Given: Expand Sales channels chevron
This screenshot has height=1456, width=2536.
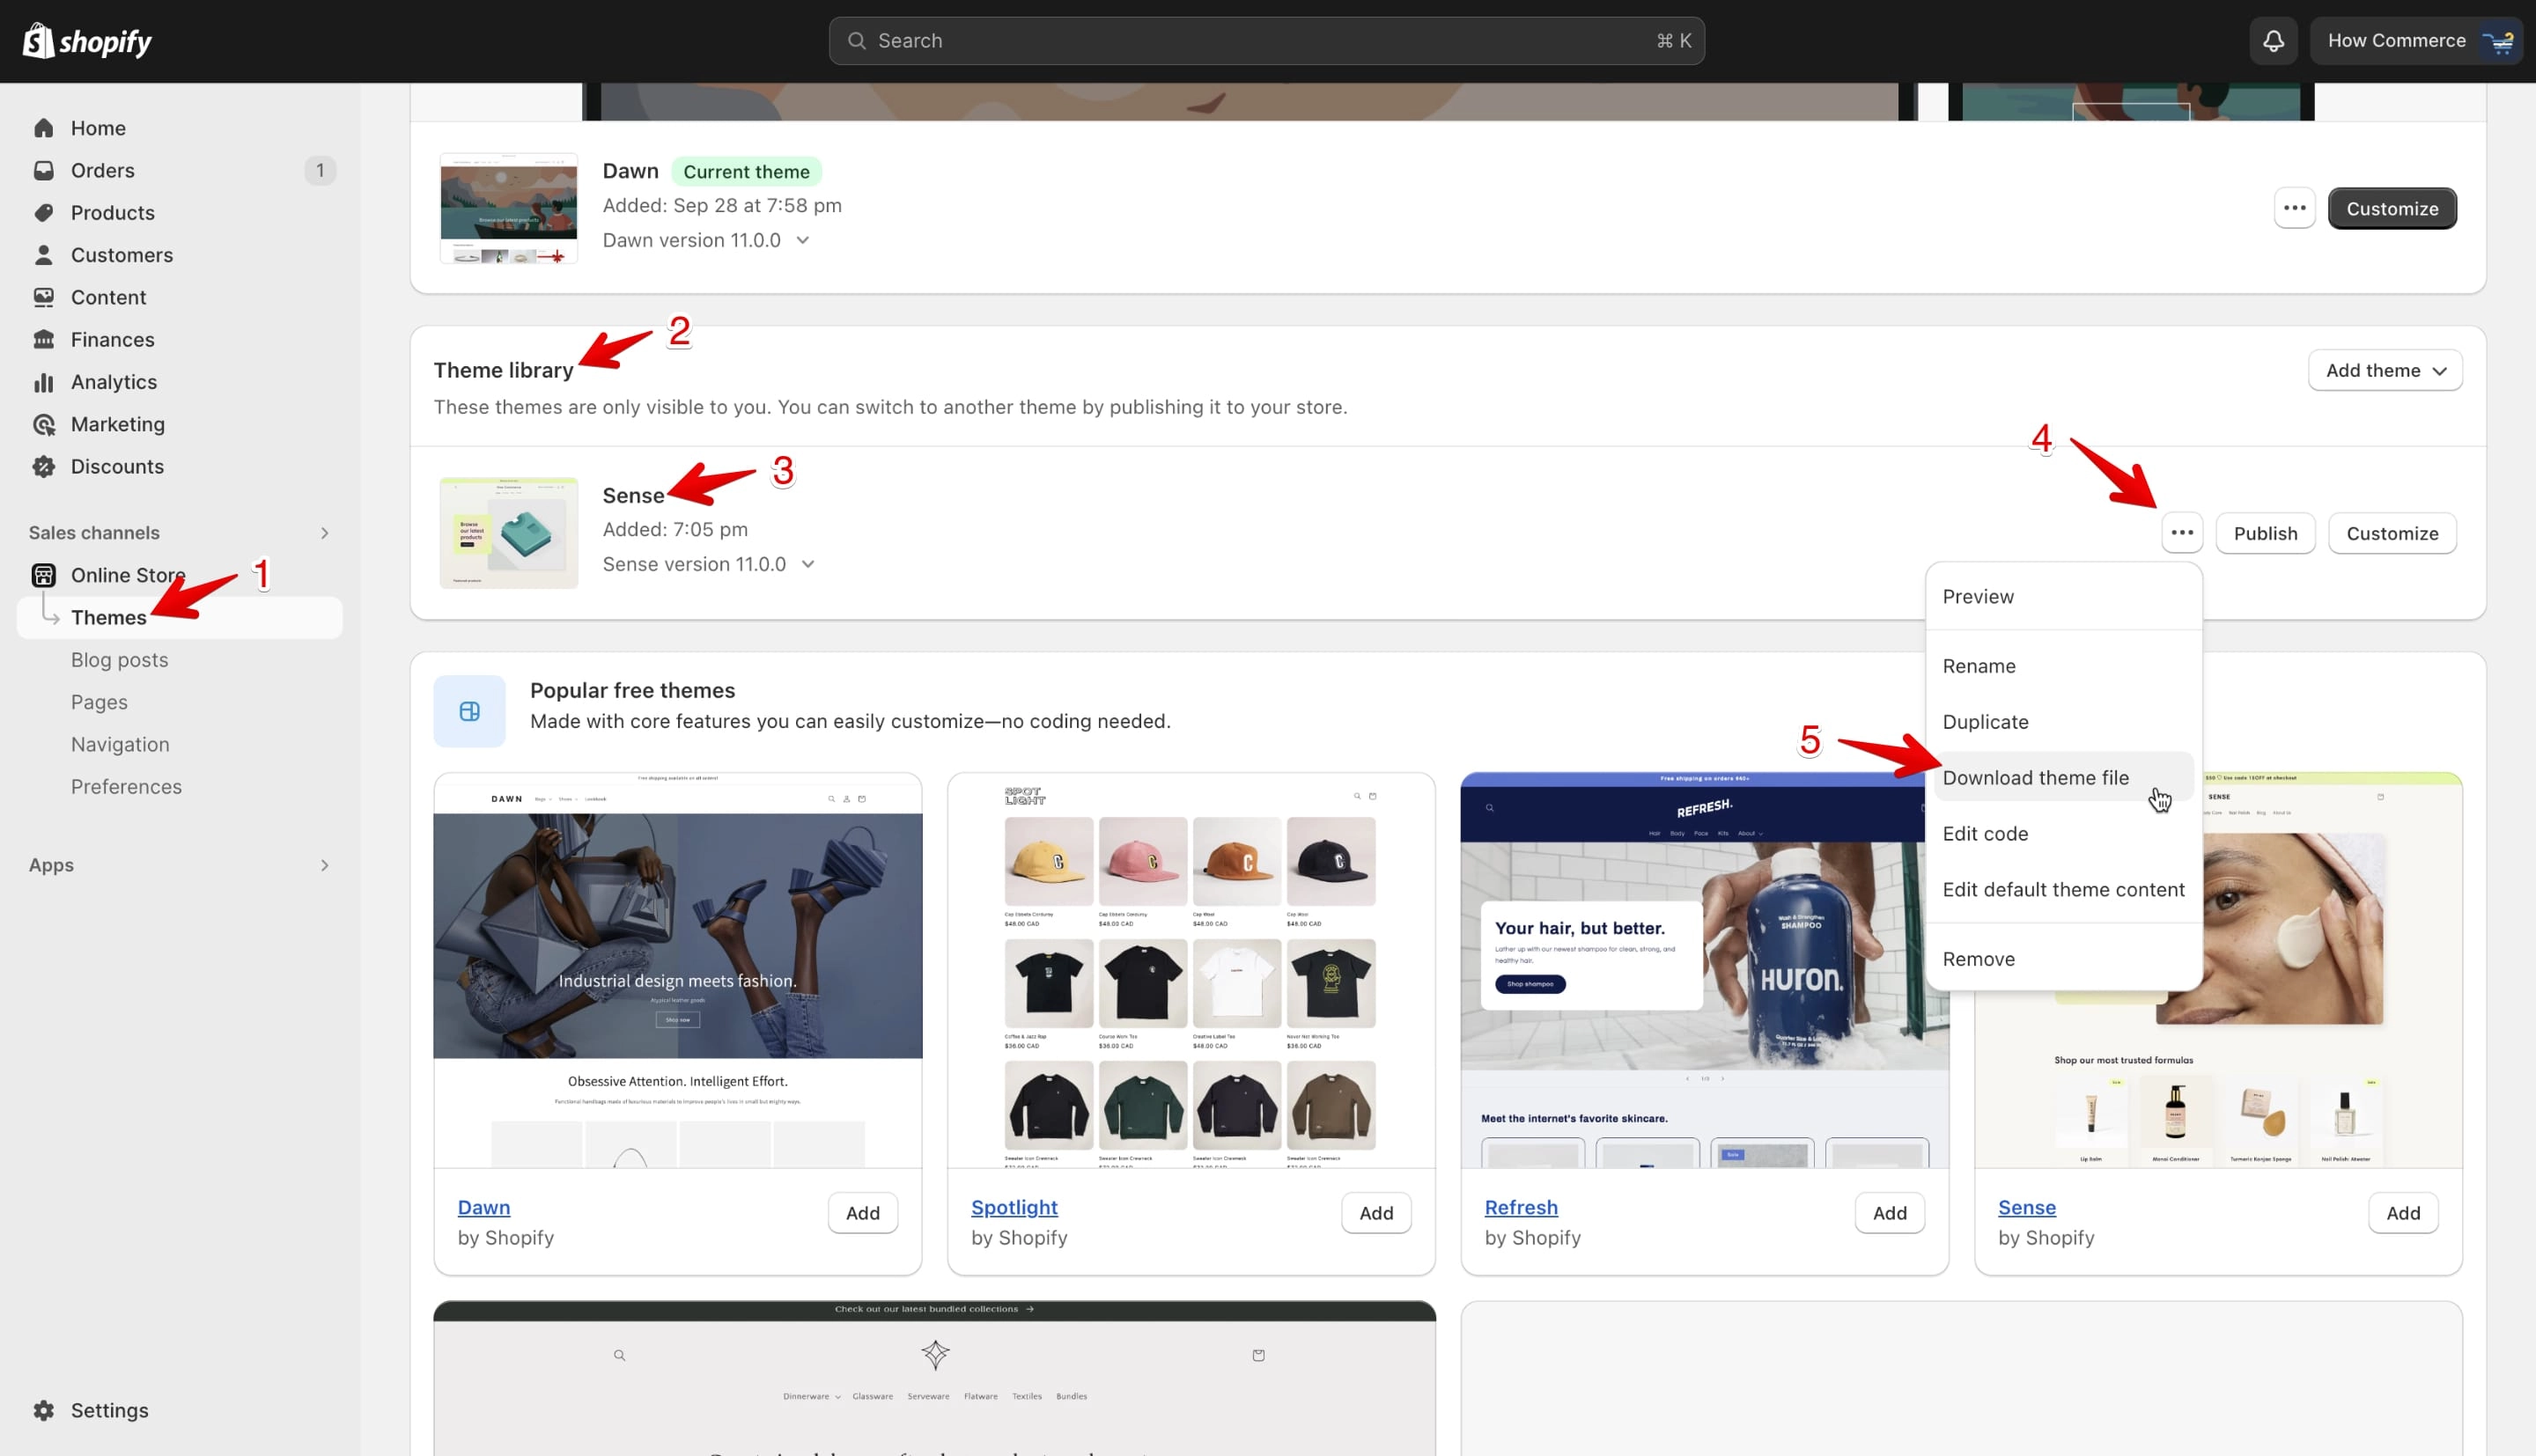Looking at the screenshot, I should click(324, 533).
